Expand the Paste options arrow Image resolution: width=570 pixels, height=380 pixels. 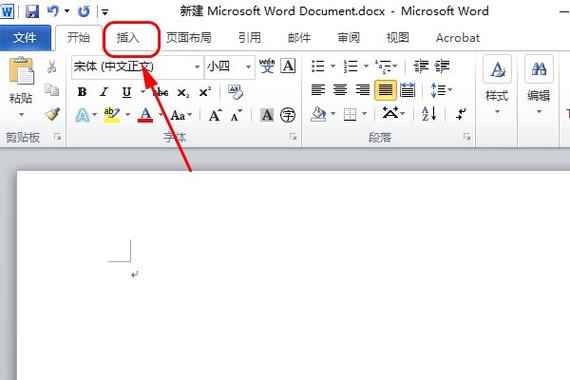[21, 115]
